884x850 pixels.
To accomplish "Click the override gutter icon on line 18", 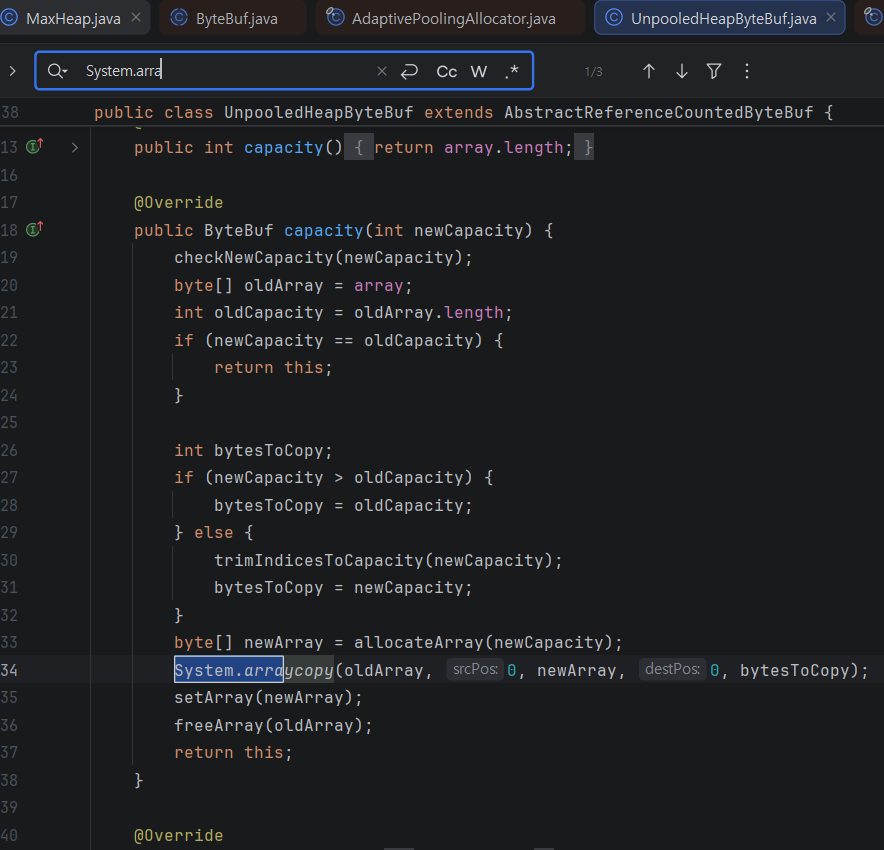I will coord(34,229).
